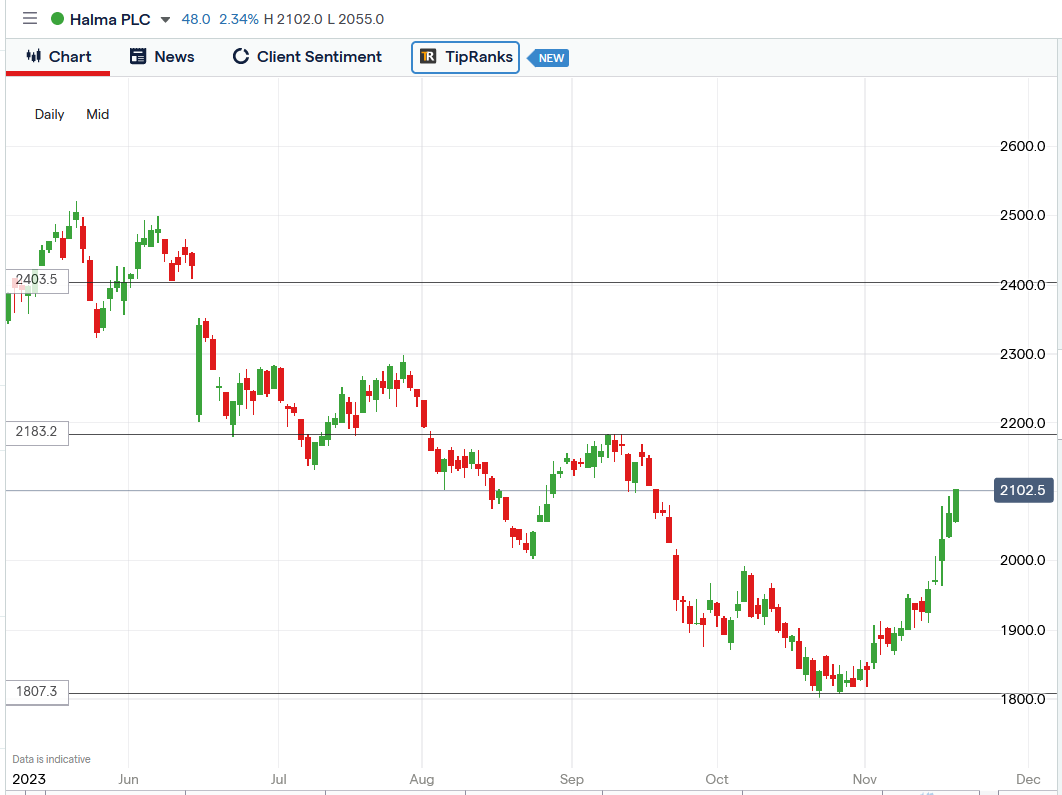Click the 2300.0 price axis label
This screenshot has width=1062, height=795.
tap(1023, 354)
